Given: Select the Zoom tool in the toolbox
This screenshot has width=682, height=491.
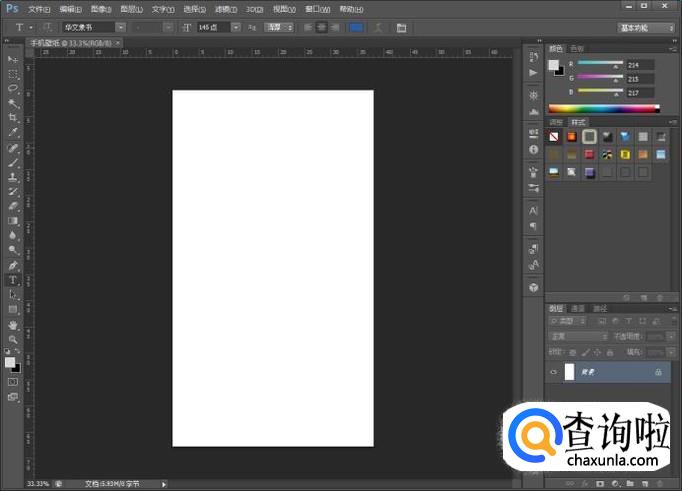Looking at the screenshot, I should point(14,340).
